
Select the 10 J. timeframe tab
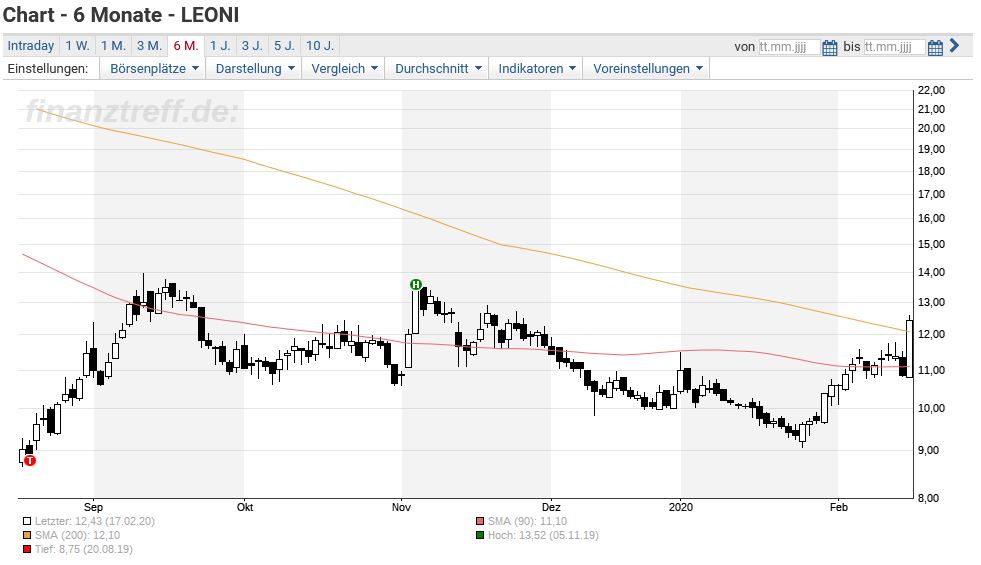click(320, 46)
